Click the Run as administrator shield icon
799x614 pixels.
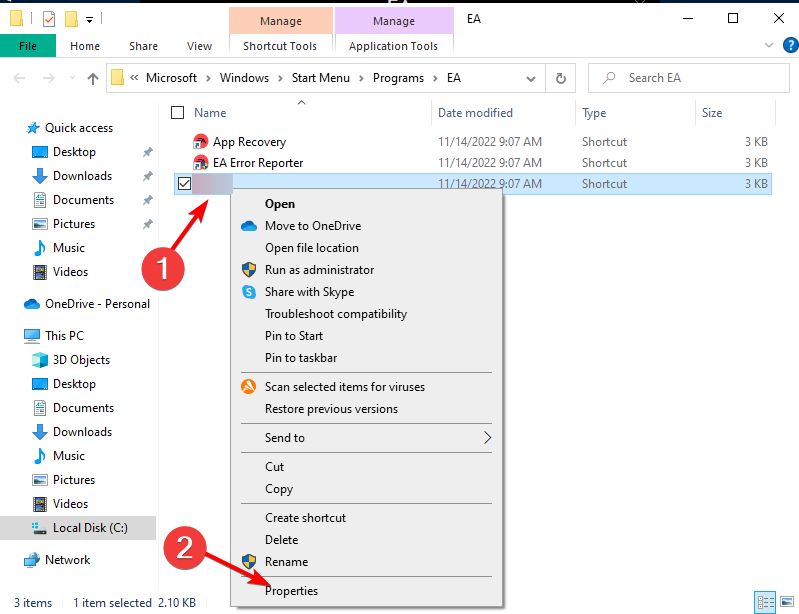[249, 270]
